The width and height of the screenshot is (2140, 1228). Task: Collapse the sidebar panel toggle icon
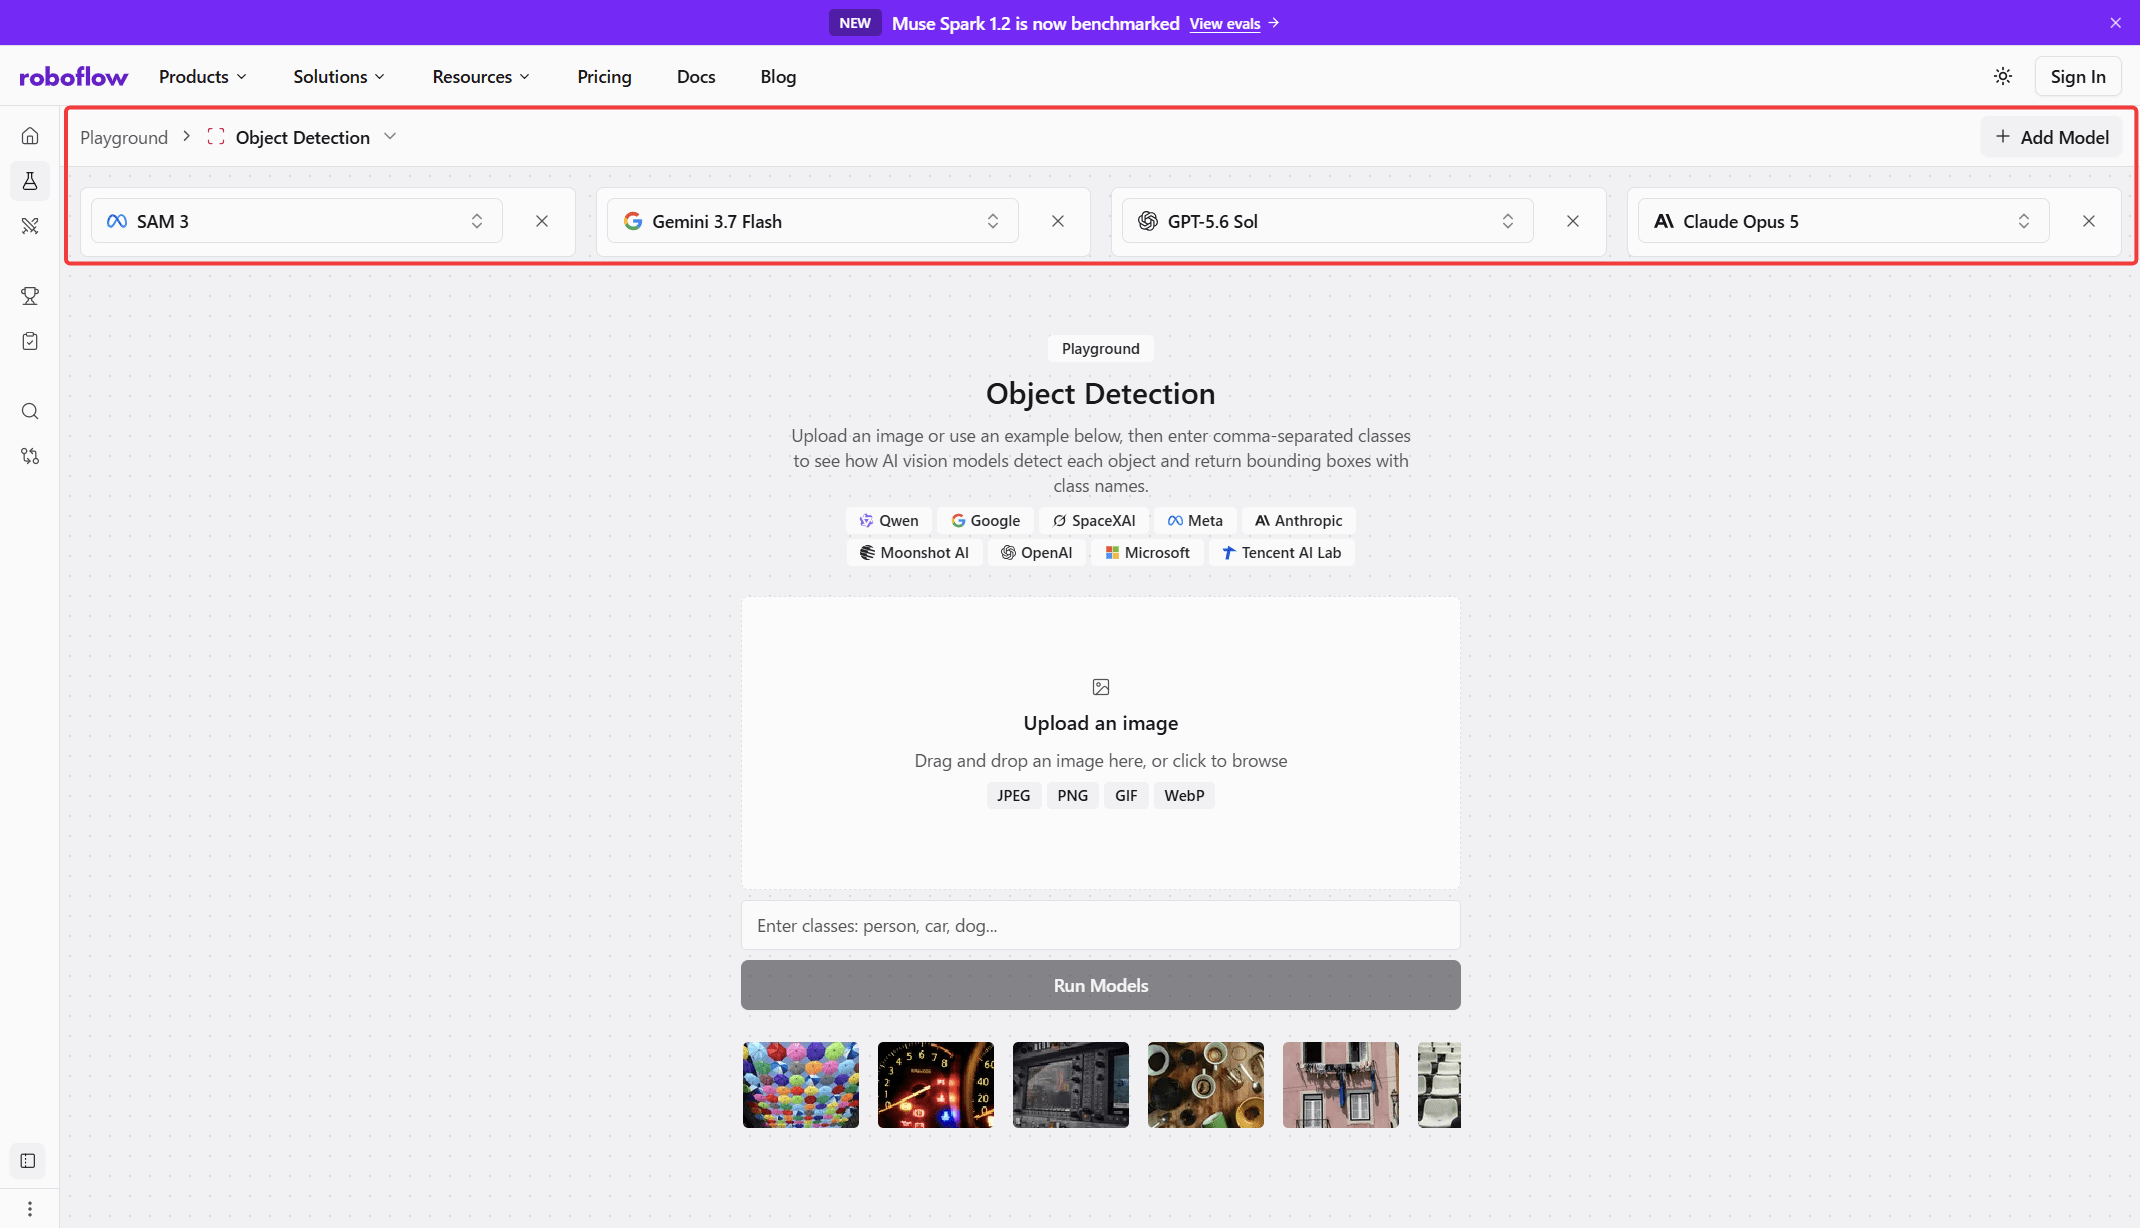(x=28, y=1161)
